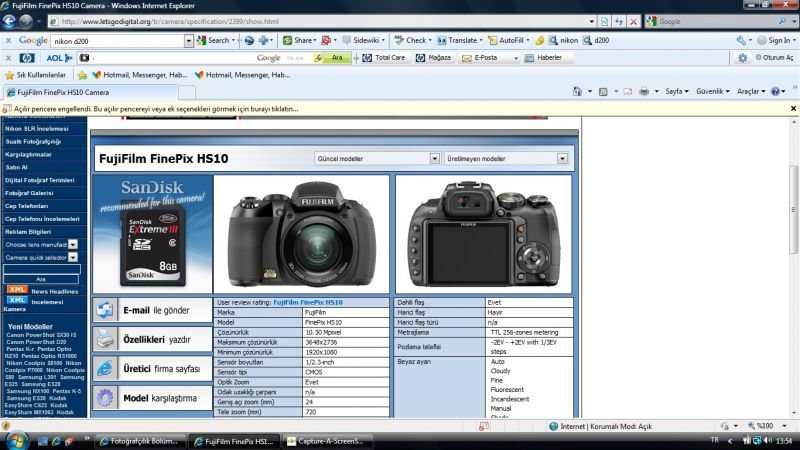Click the add to favorites bar icon
The height and width of the screenshot is (450, 800).
[x=82, y=76]
